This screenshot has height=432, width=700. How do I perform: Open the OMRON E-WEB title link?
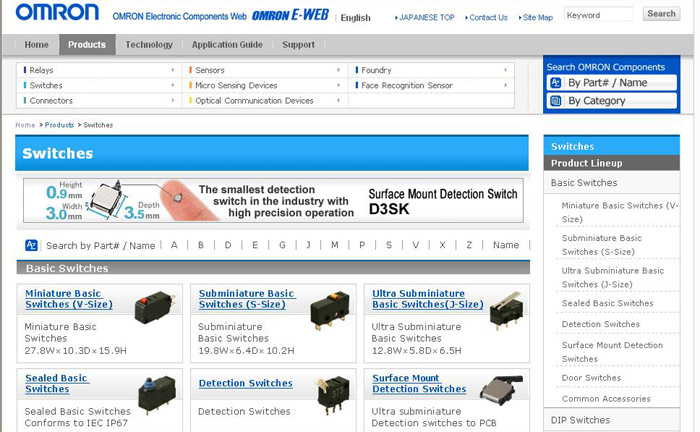pyautogui.click(x=290, y=16)
